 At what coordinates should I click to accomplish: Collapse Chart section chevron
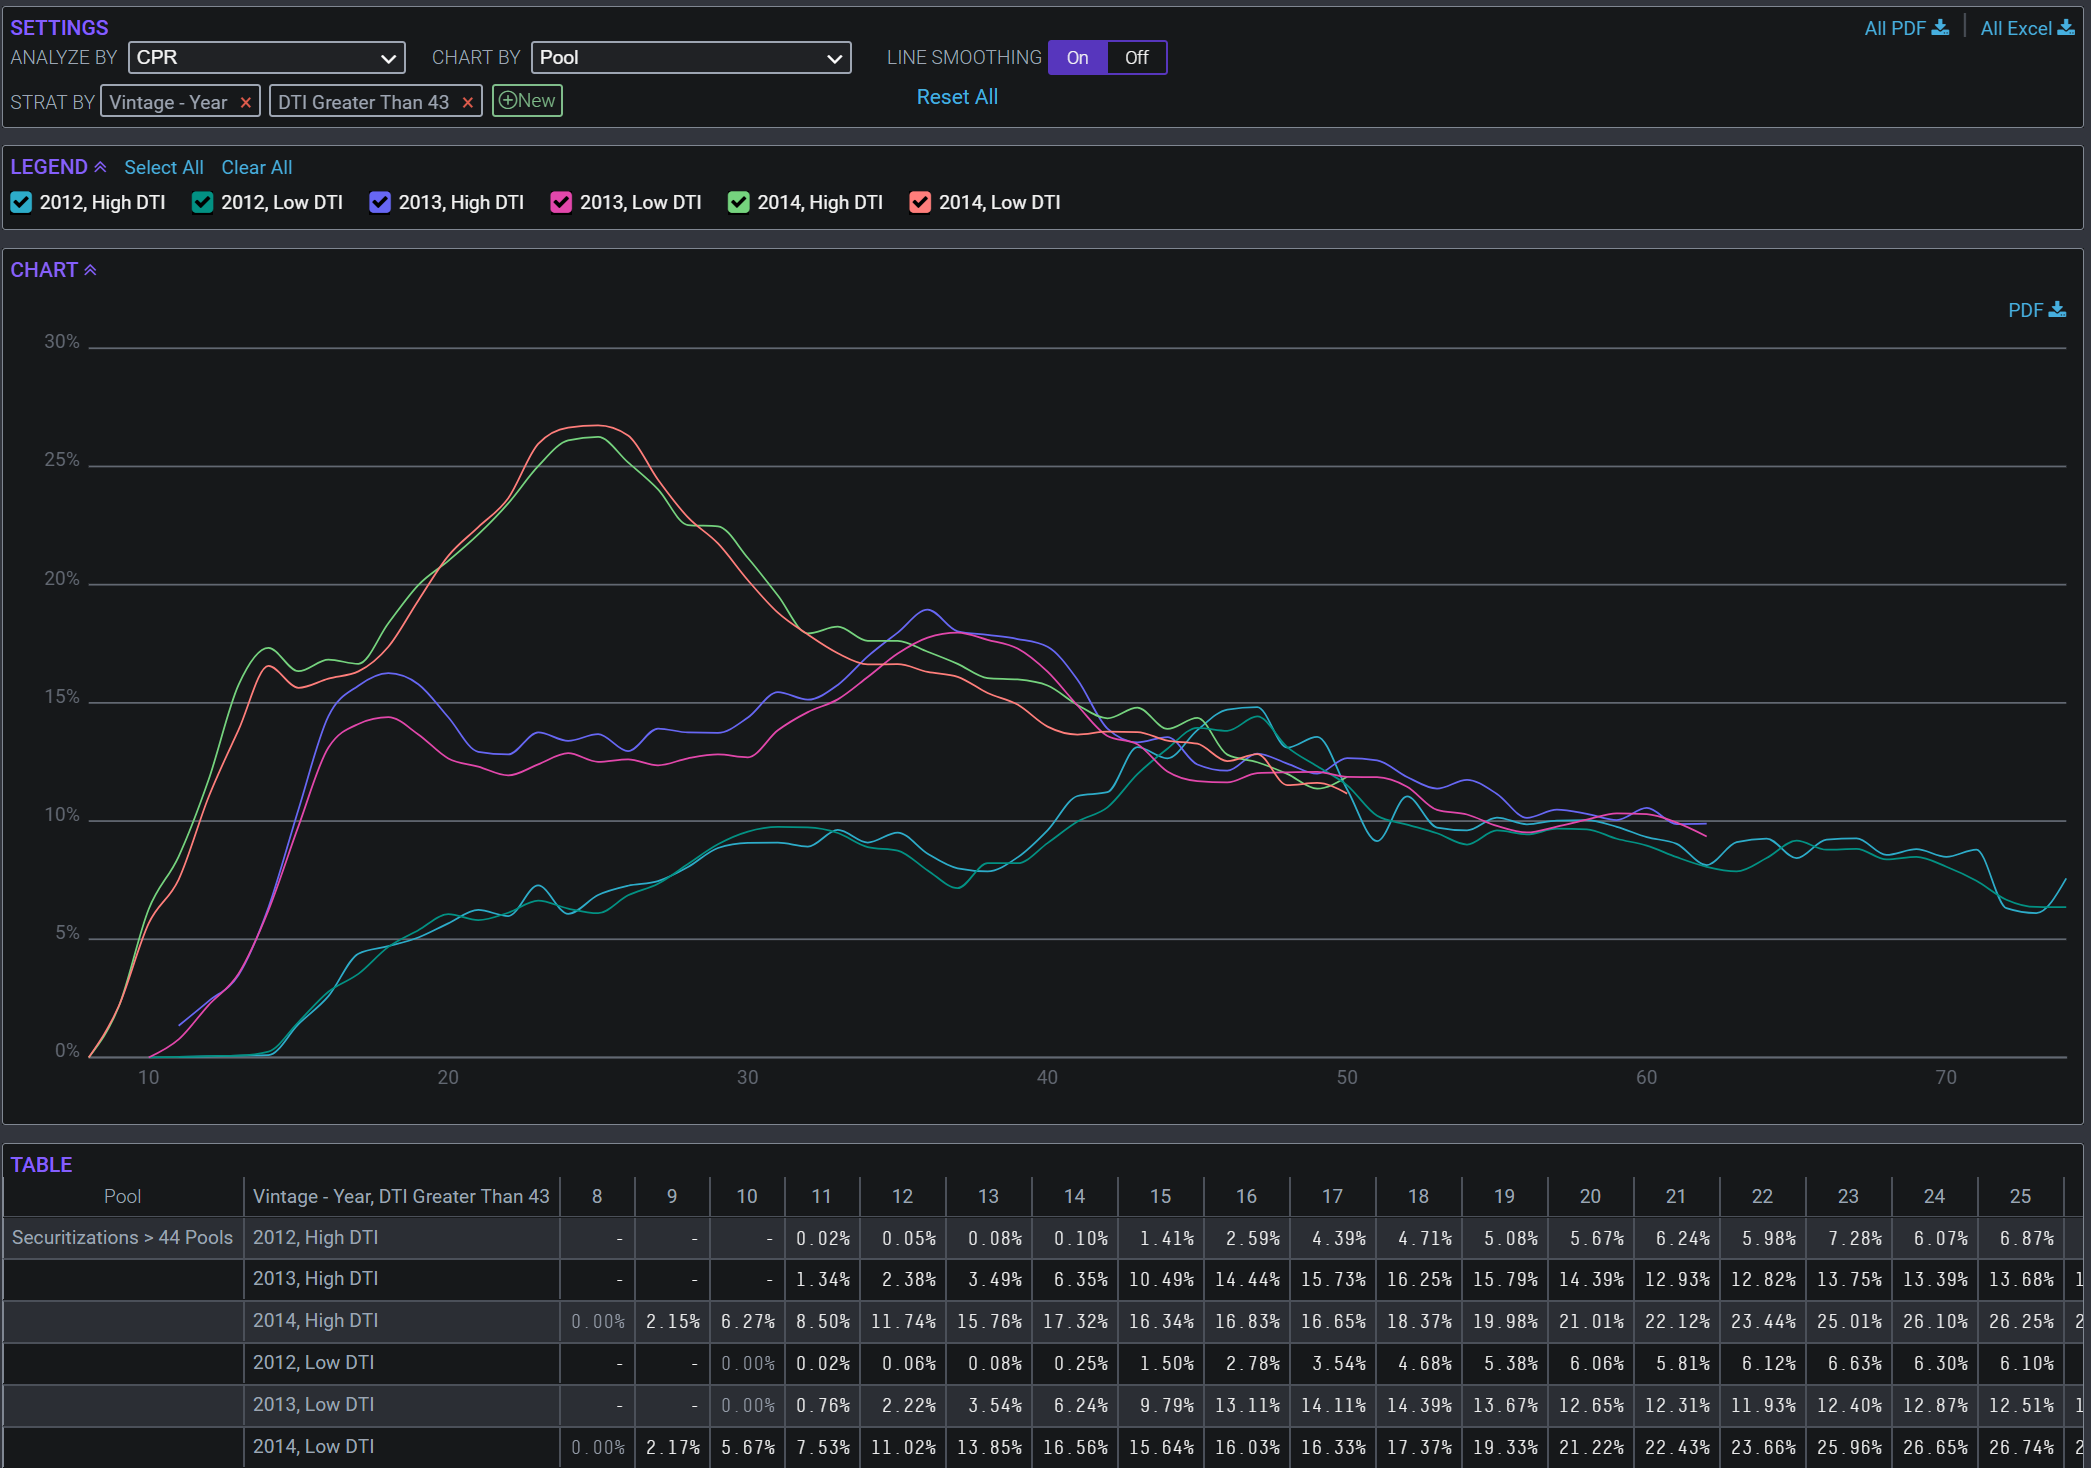pos(90,270)
